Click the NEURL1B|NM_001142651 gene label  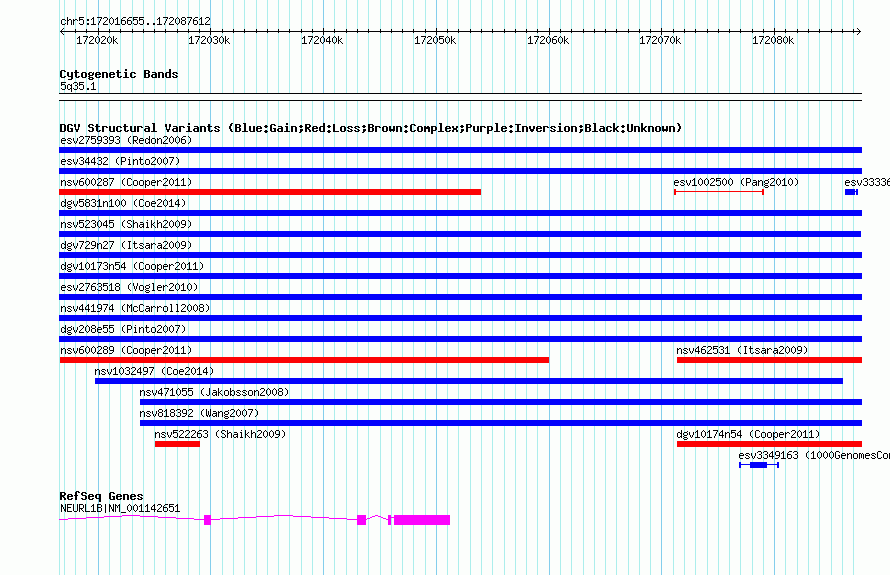pyautogui.click(x=120, y=509)
